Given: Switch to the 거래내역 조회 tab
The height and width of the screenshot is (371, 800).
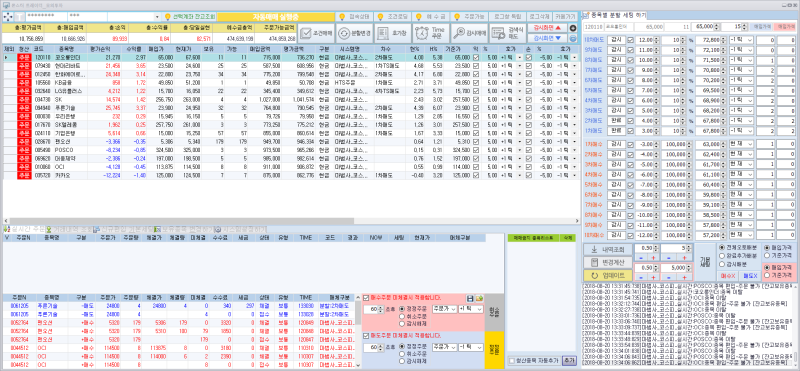Looking at the screenshot, I should (69, 230).
